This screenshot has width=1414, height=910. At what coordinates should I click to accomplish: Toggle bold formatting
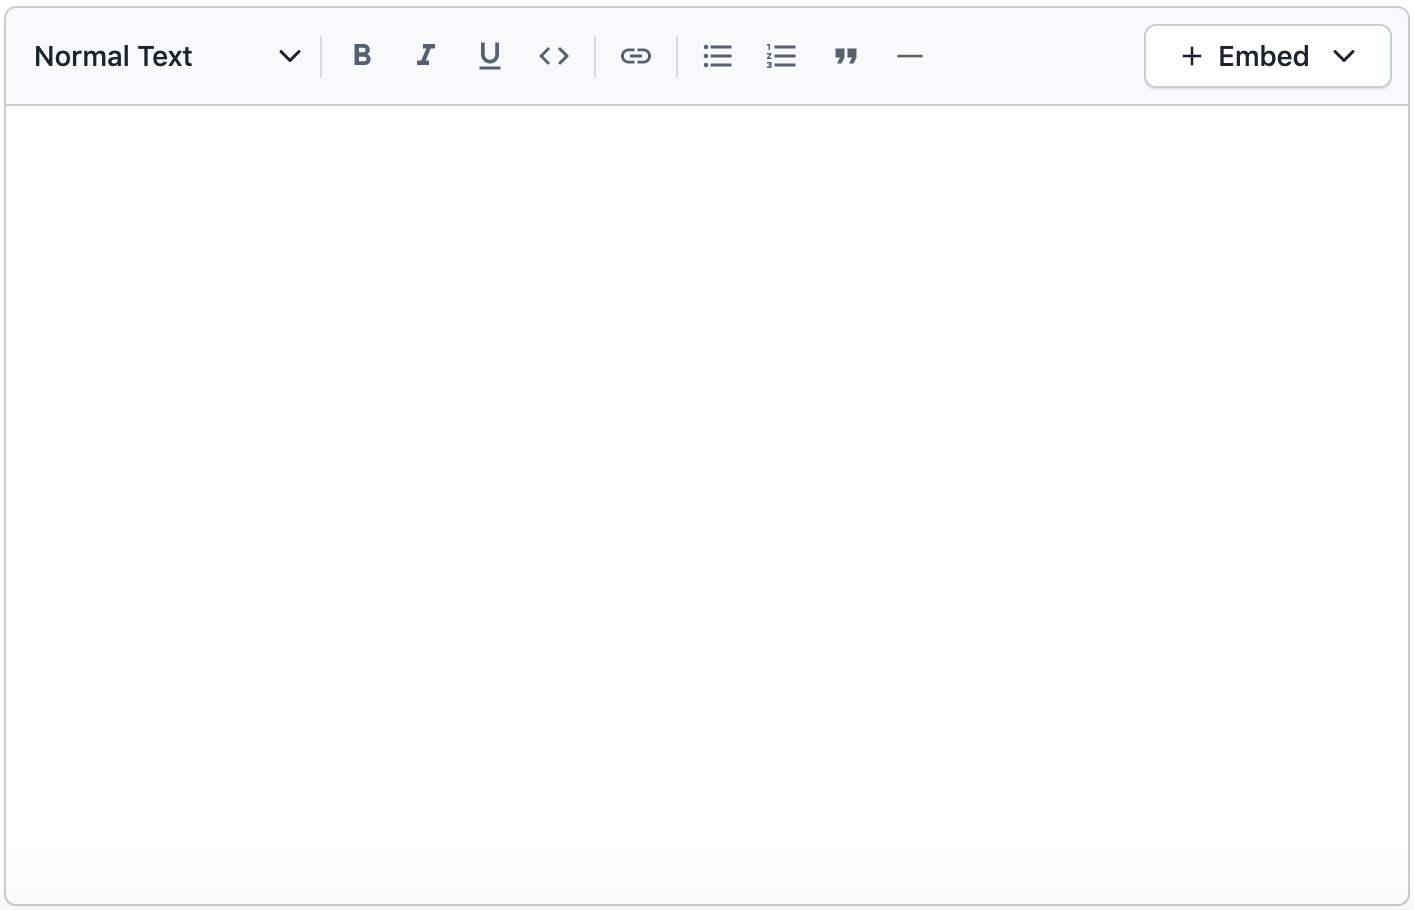tap(362, 56)
